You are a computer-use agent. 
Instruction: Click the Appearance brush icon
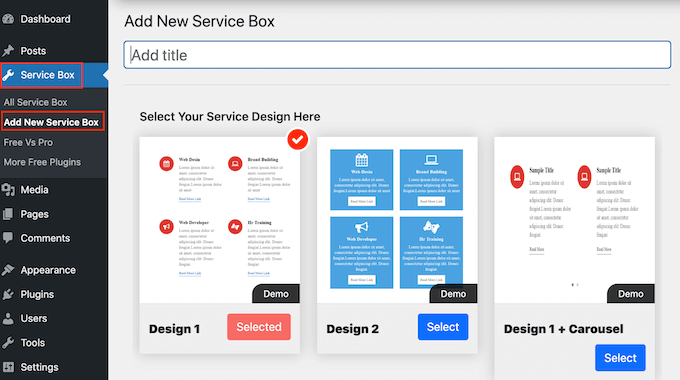coord(8,270)
